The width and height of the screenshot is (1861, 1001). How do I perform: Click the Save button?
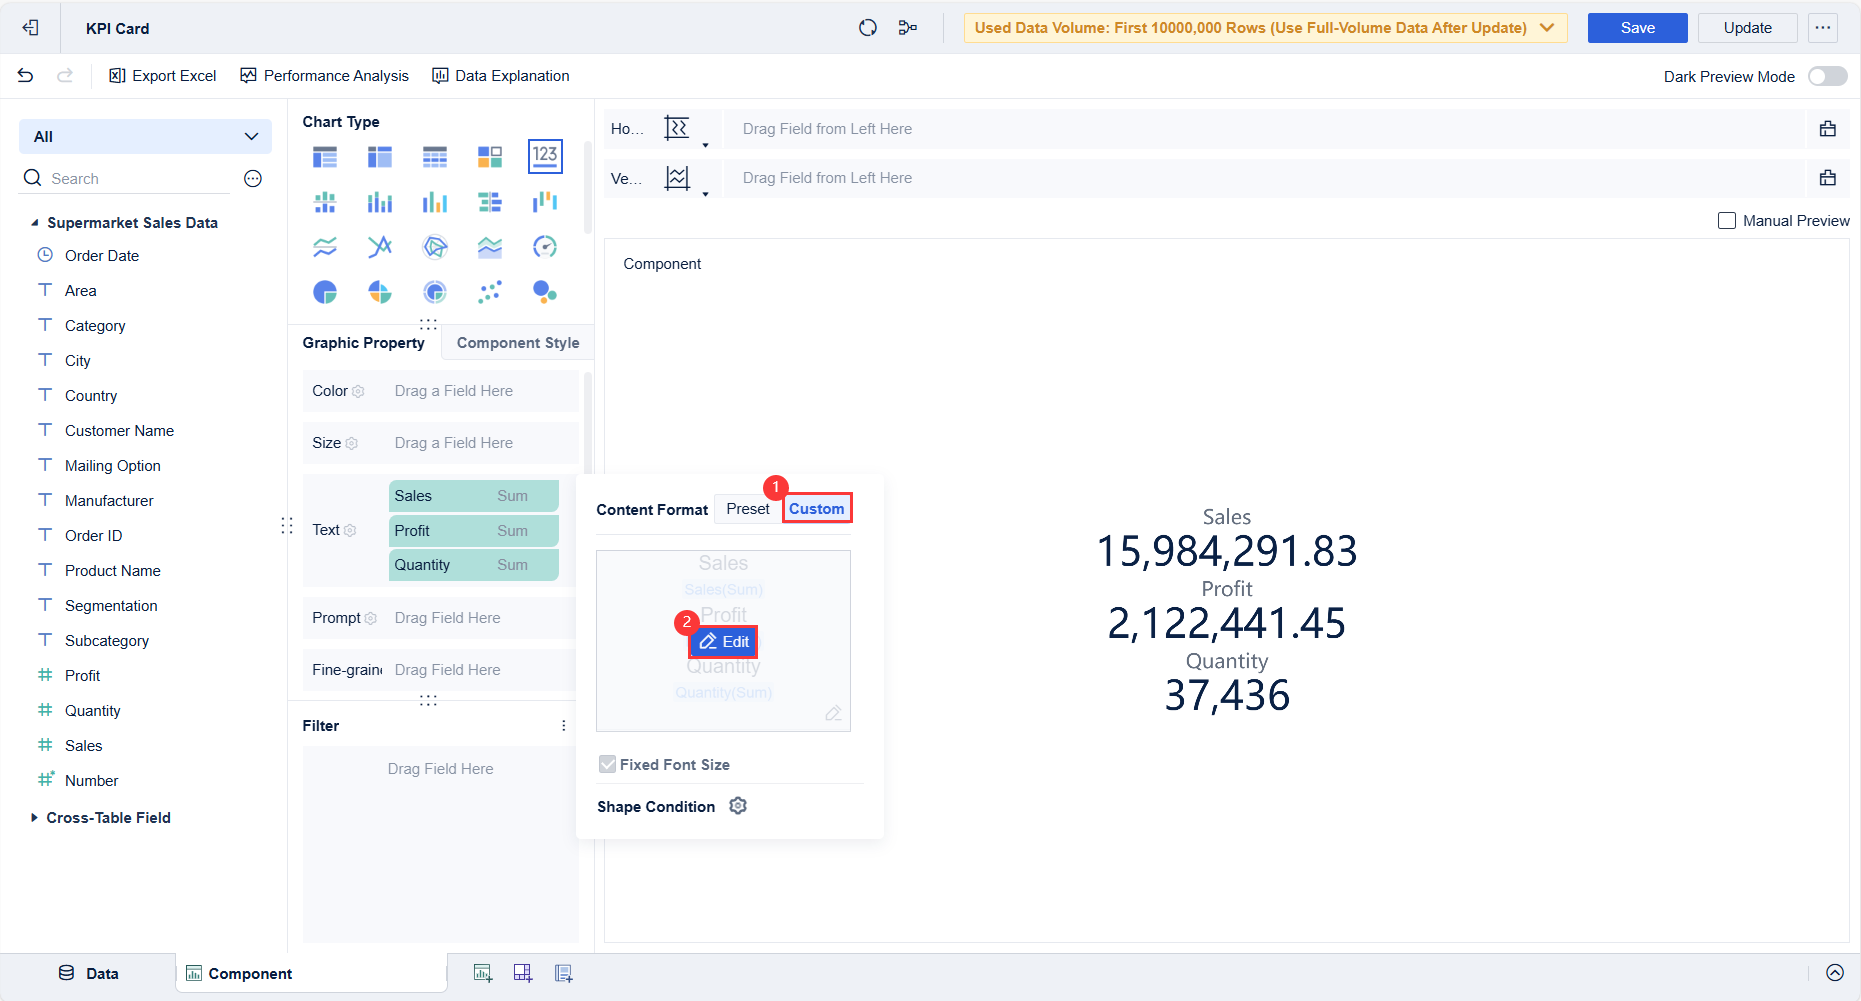click(x=1636, y=27)
